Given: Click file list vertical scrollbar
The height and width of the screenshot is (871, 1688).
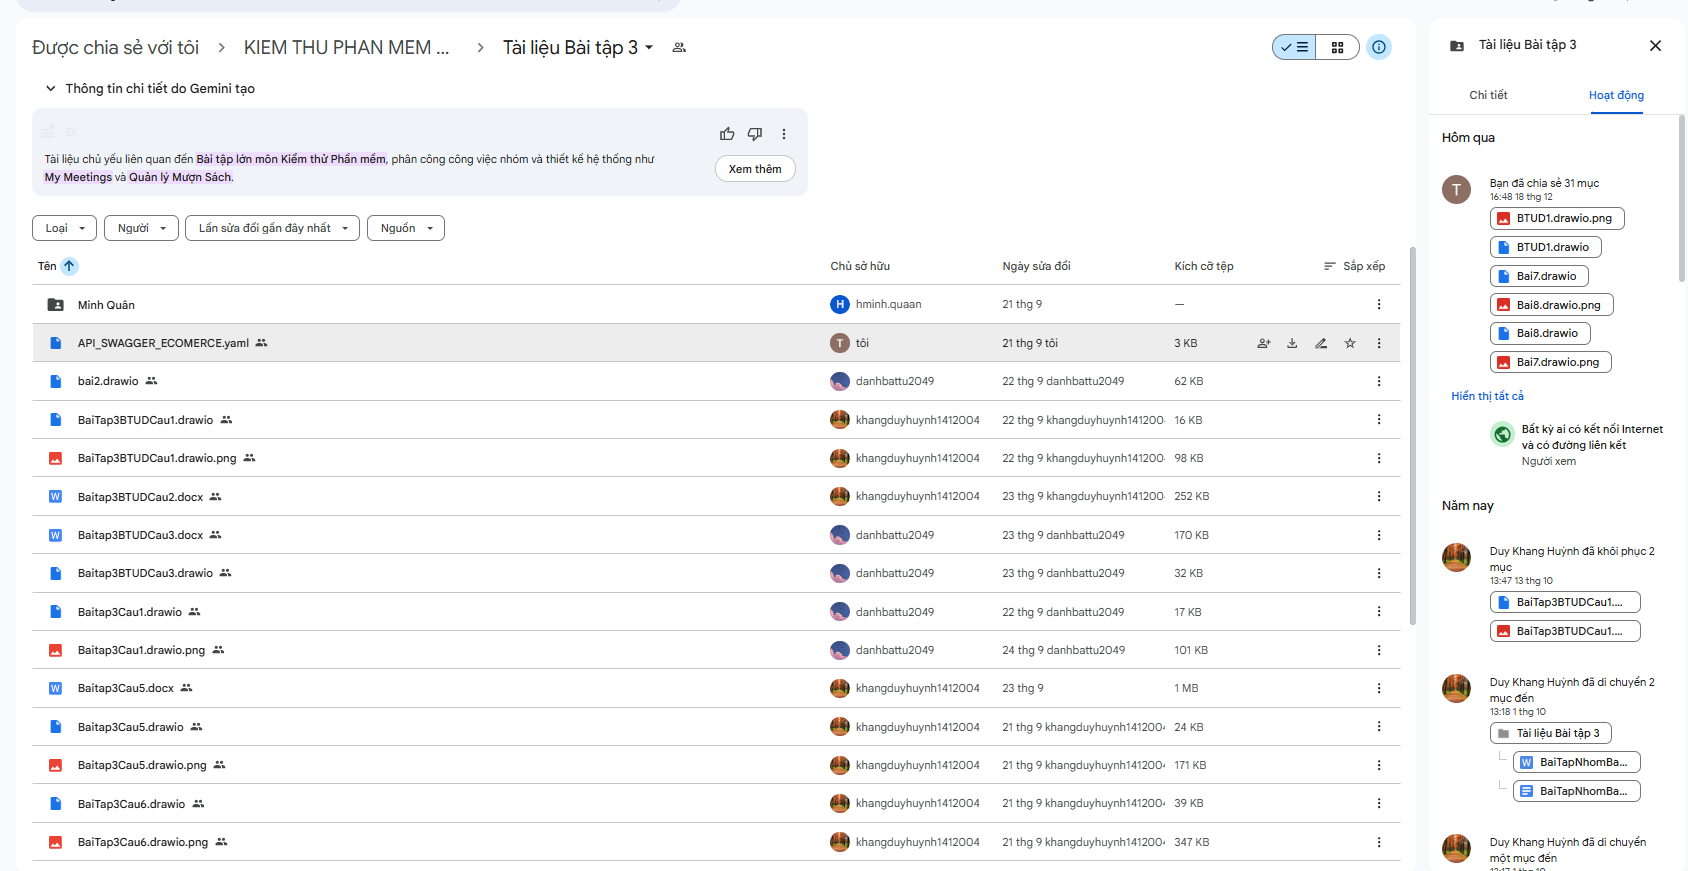Looking at the screenshot, I should pos(1412,436).
